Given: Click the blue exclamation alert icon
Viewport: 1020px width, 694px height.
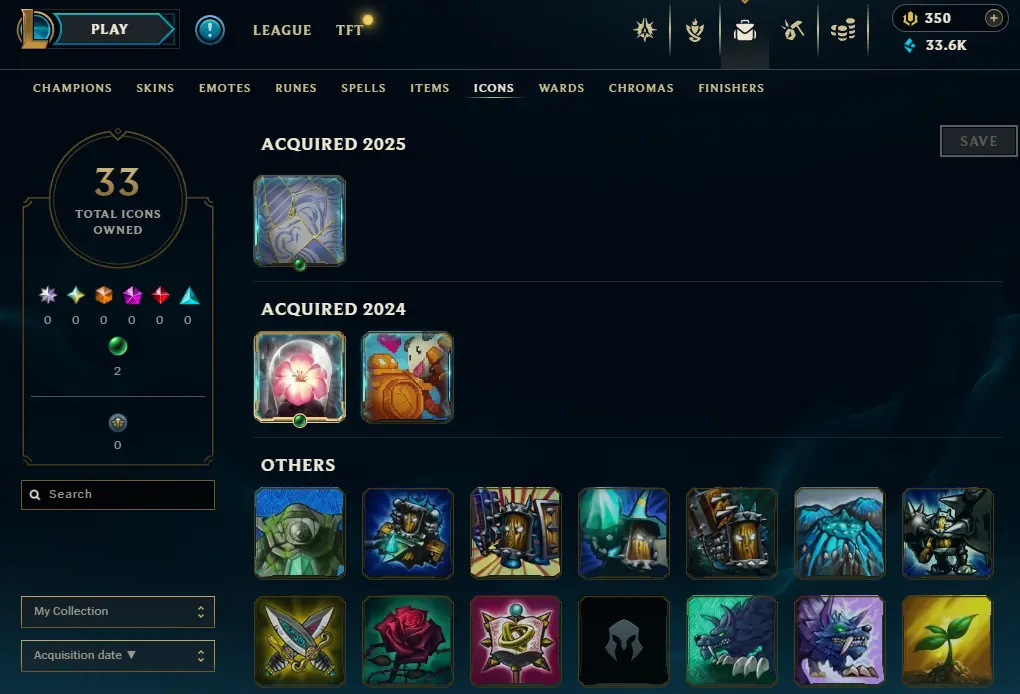Looking at the screenshot, I should [209, 30].
